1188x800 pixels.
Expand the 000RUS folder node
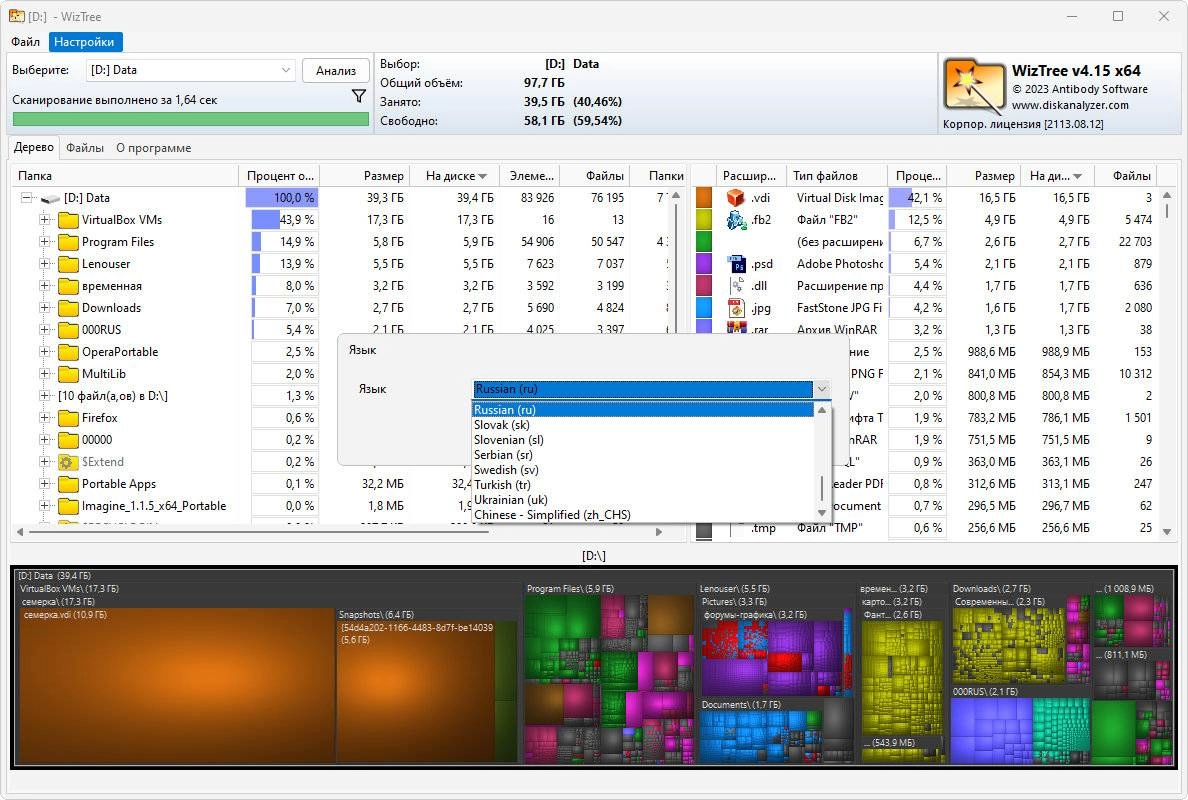click(45, 330)
